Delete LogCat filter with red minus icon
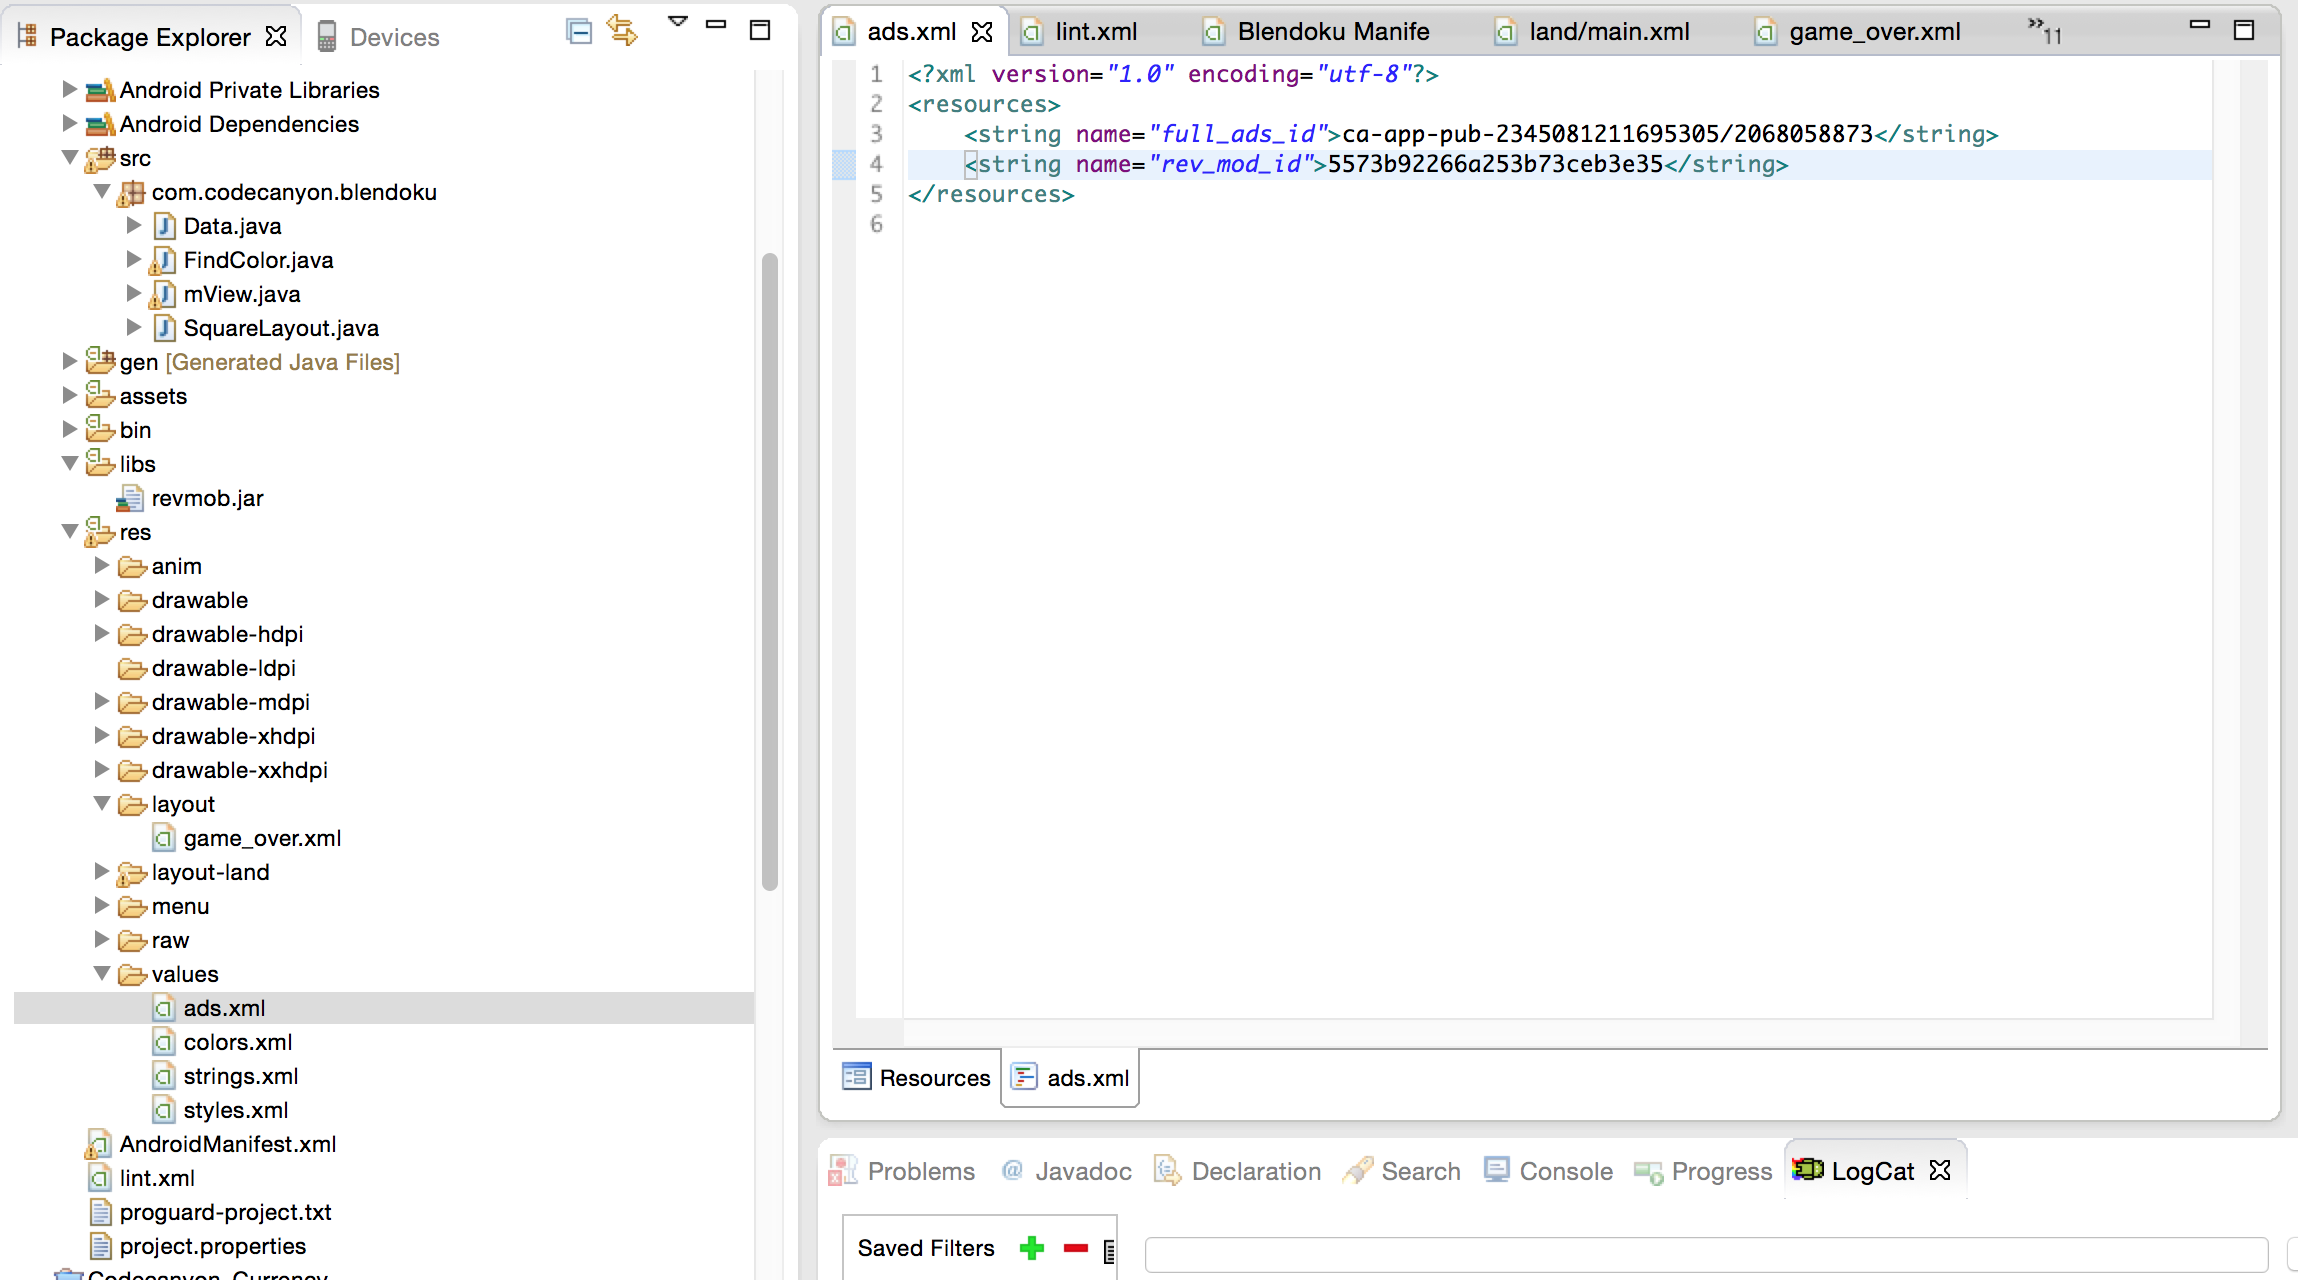The height and width of the screenshot is (1280, 2298). pos(1075,1248)
